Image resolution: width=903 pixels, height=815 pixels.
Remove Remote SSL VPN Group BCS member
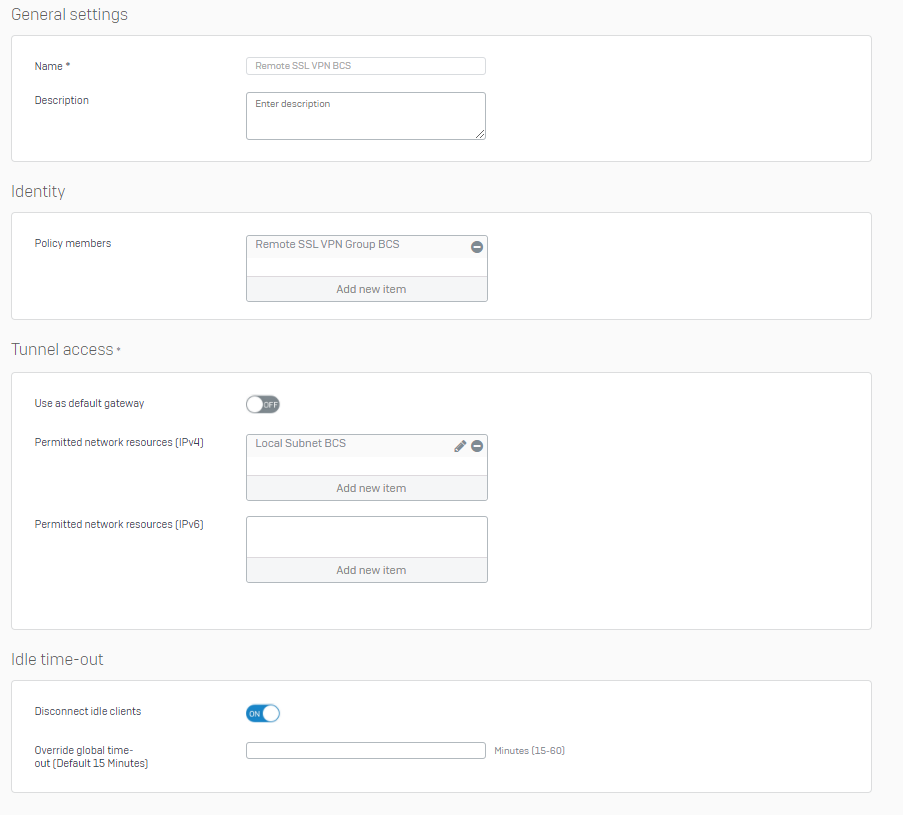point(477,247)
